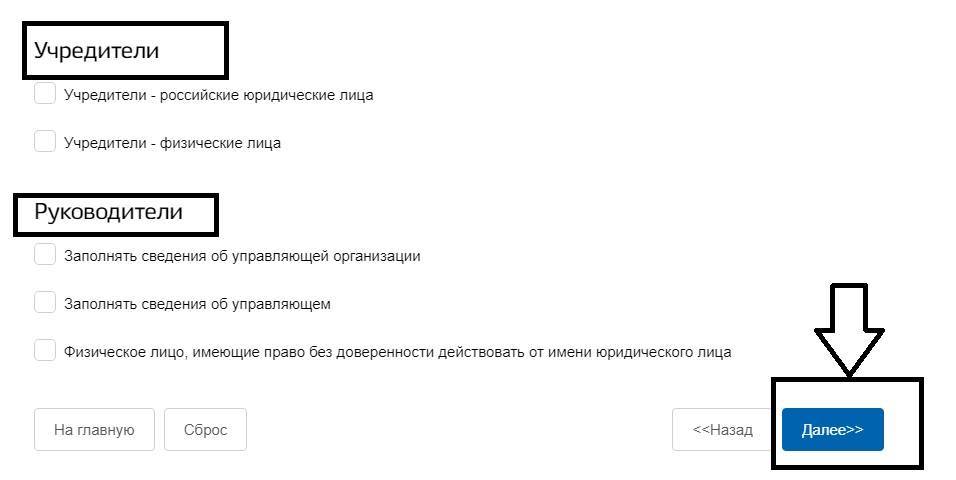Viewport: 956px width, 480px height.
Task: Tick the Учредители - физические лица checkbox
Action: click(45, 141)
